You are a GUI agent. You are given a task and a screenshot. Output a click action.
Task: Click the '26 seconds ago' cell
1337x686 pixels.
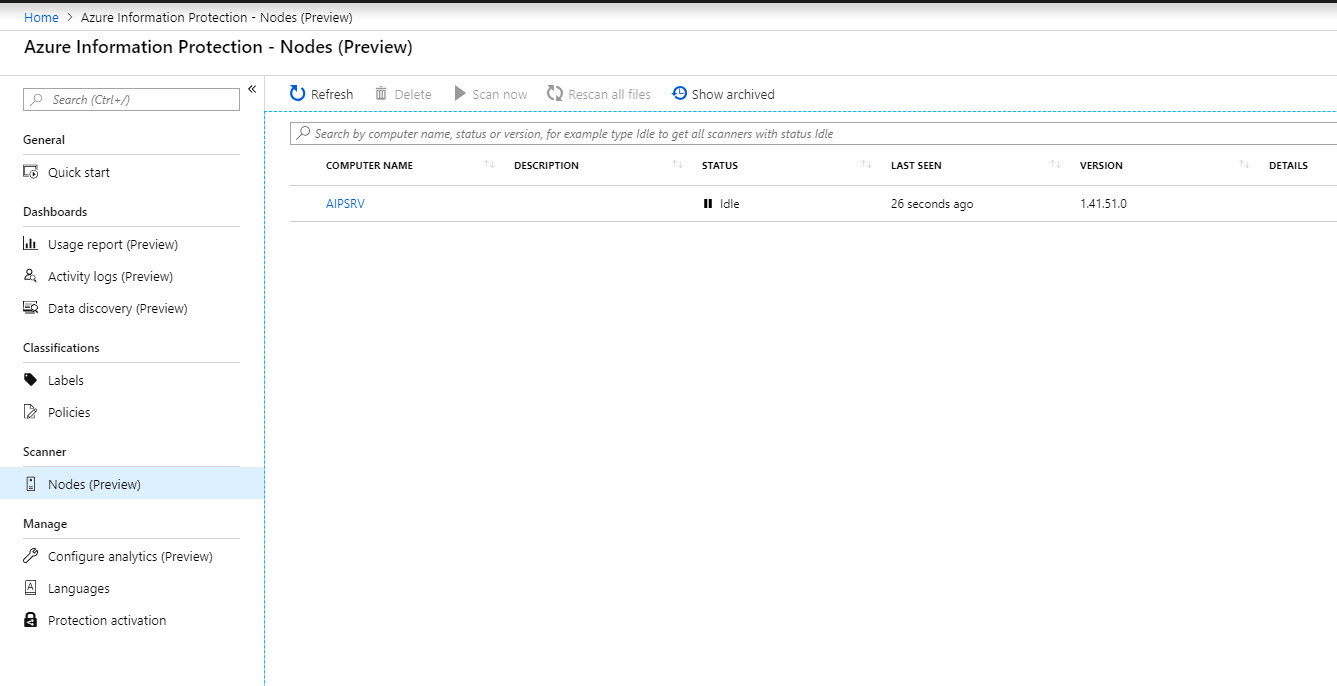932,204
